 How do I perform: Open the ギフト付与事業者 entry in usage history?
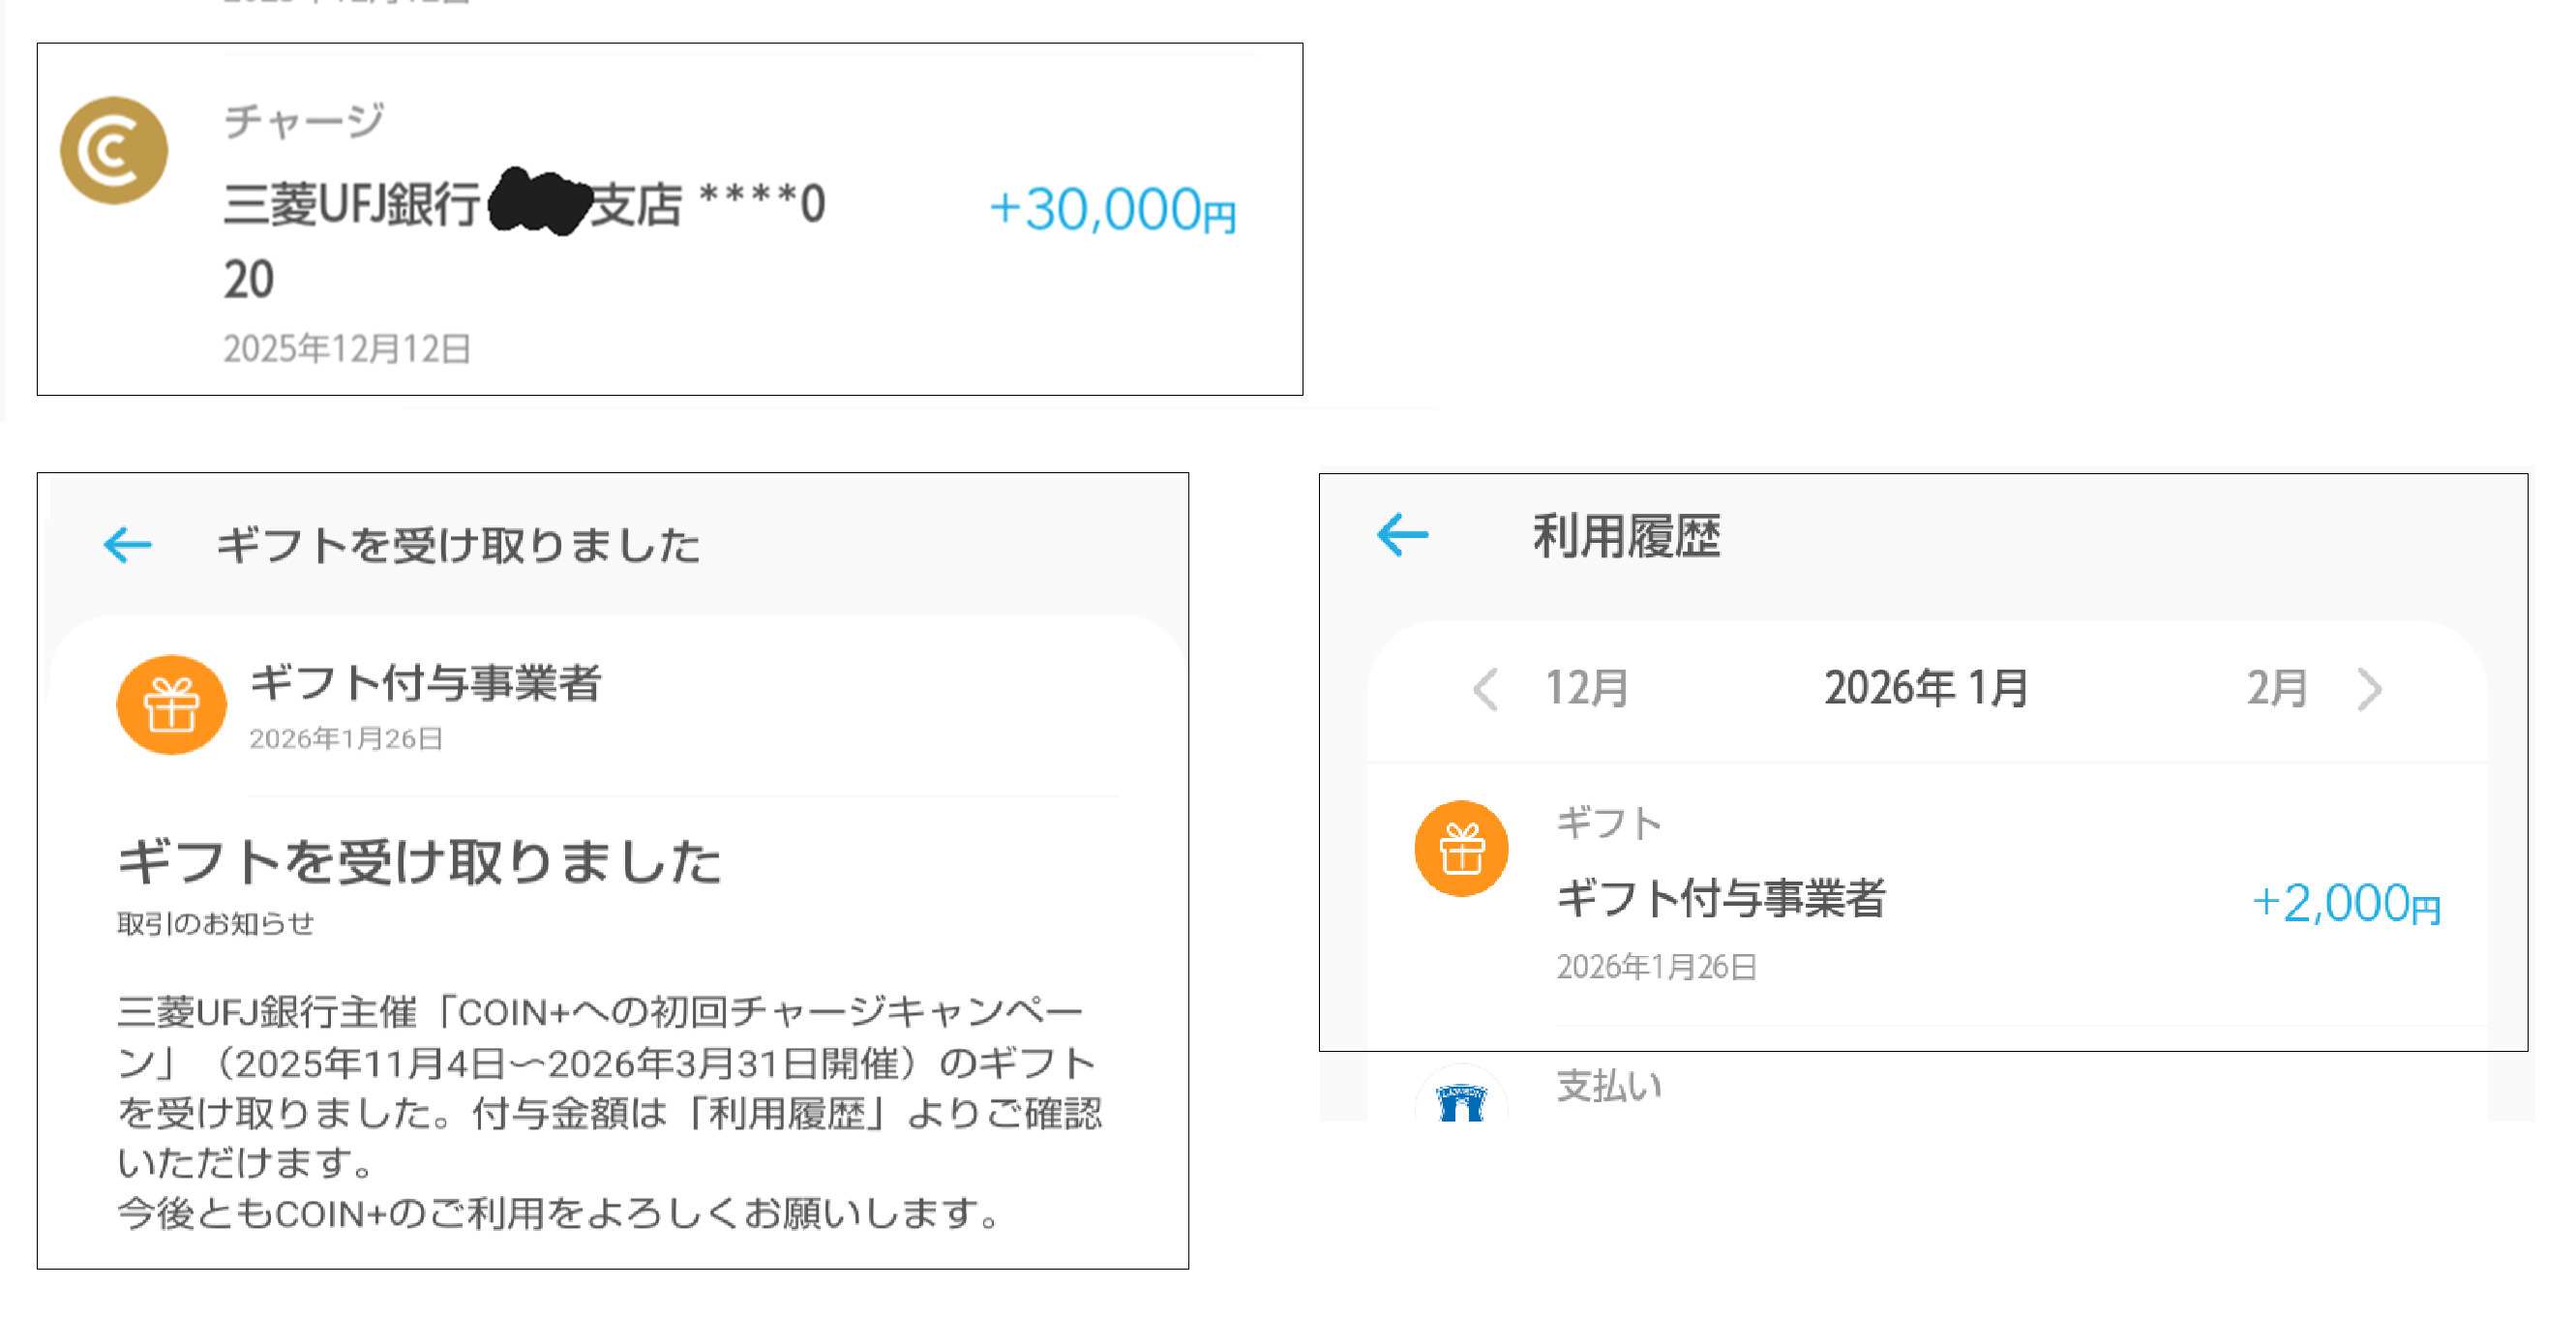click(x=1721, y=897)
